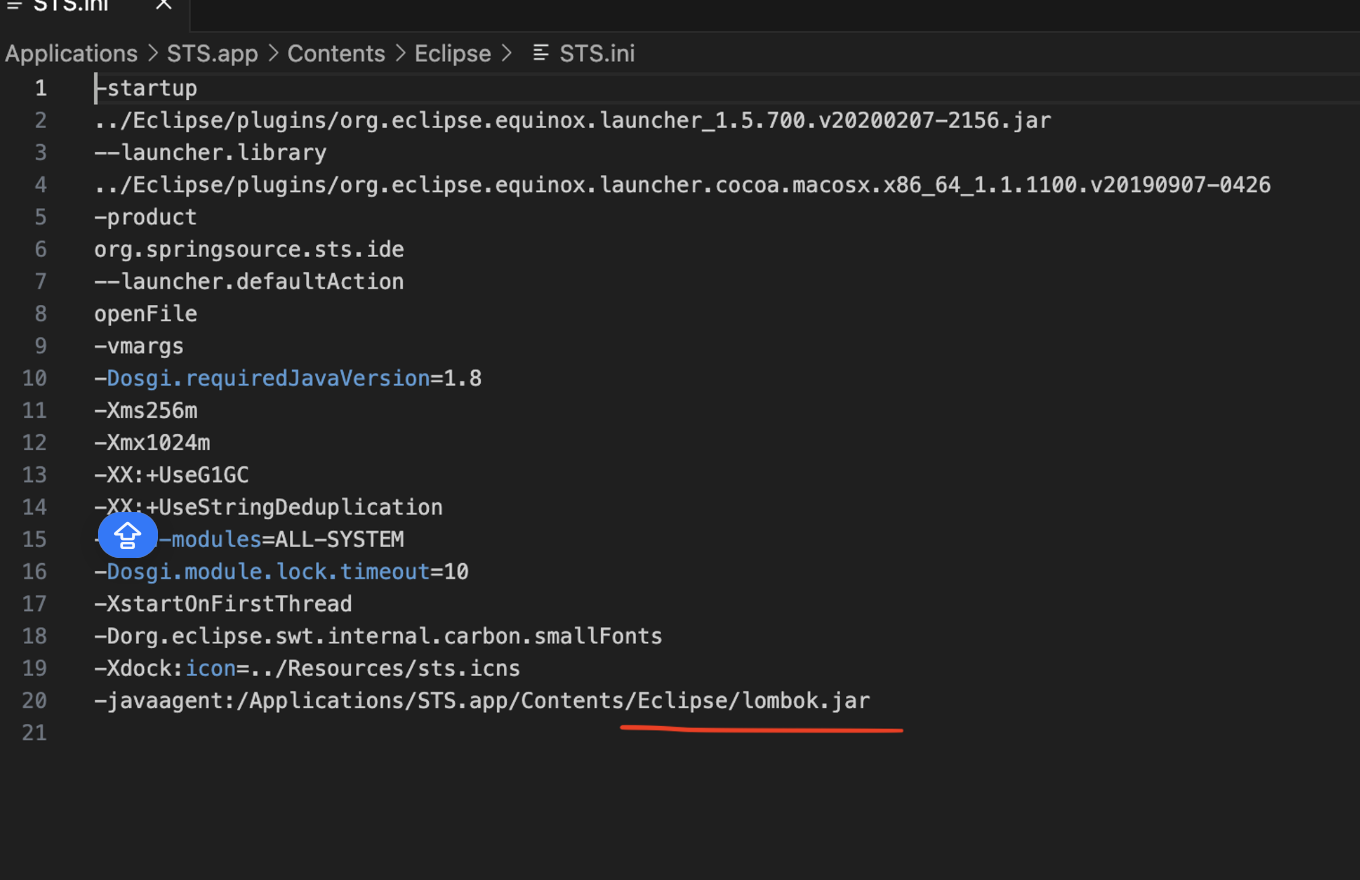
Task: Open the STS.app breadcrumb segment
Action: [212, 53]
